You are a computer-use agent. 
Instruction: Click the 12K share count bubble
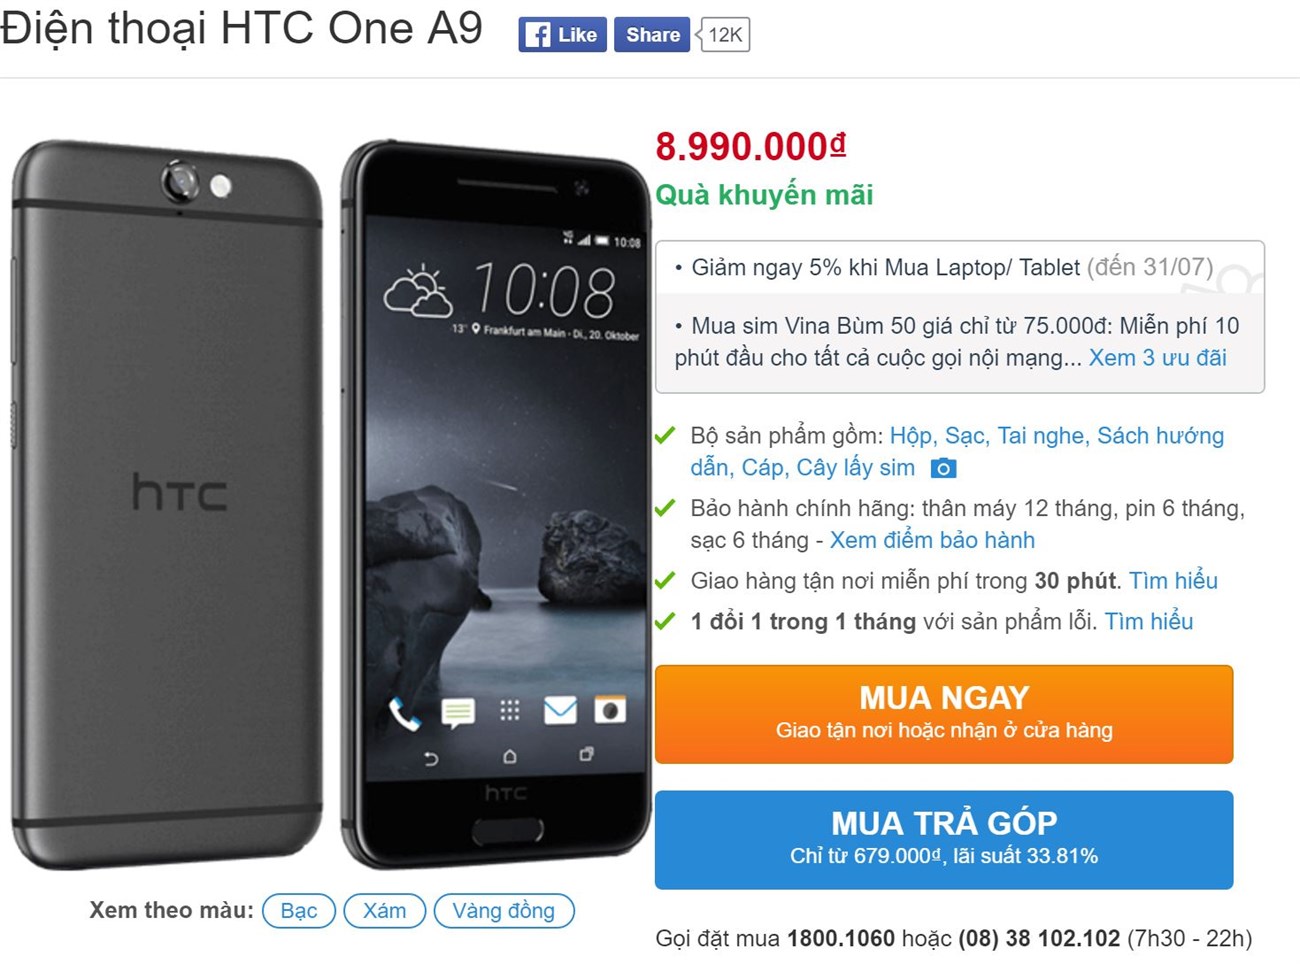(x=723, y=35)
